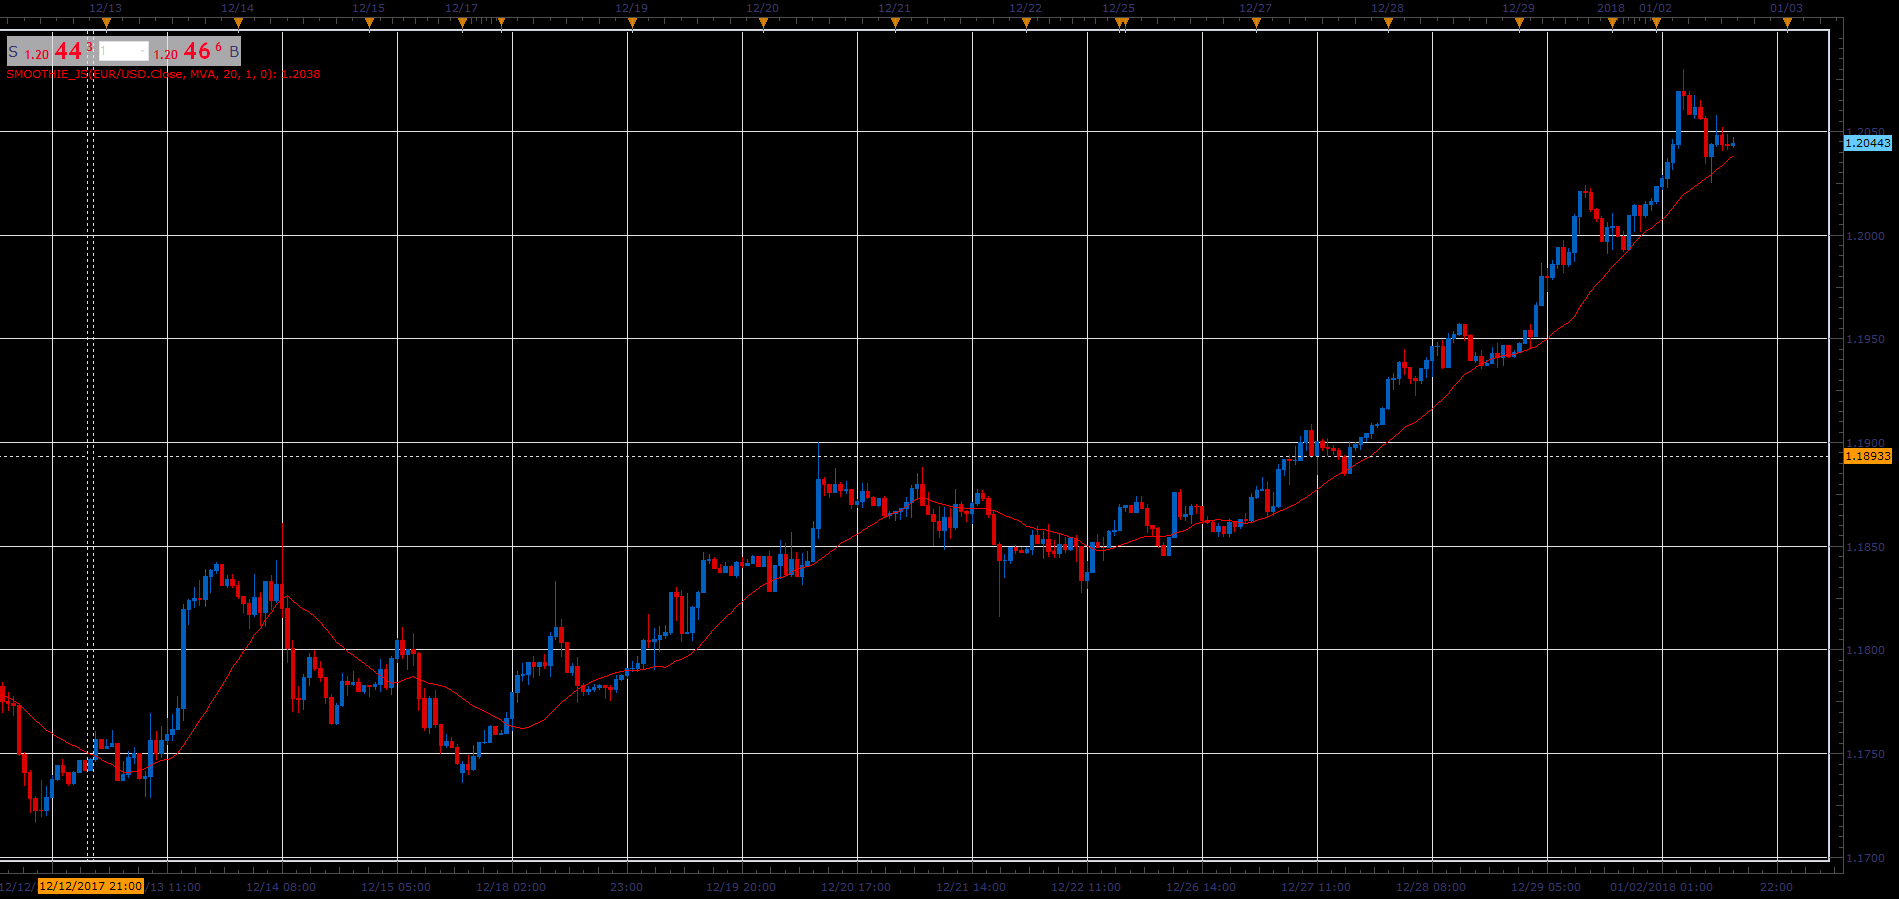
Task: Click the 12/18 02:00 time axis label
Action: [x=511, y=887]
